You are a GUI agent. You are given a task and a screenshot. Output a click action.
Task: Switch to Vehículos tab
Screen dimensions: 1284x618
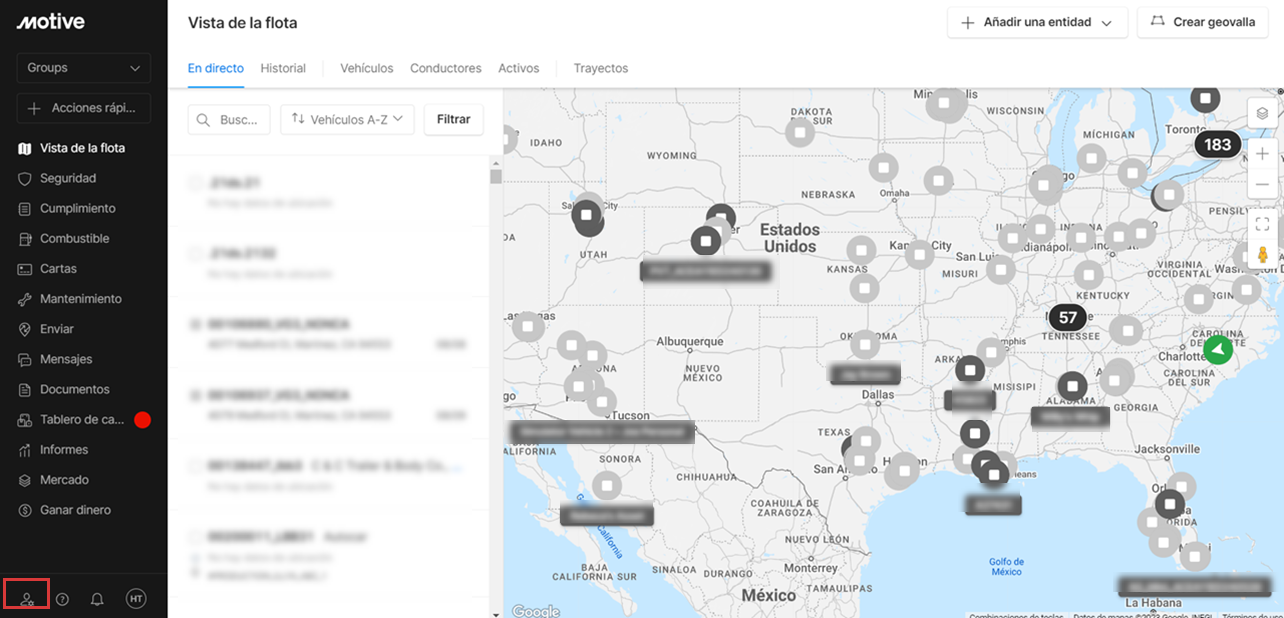coord(367,68)
